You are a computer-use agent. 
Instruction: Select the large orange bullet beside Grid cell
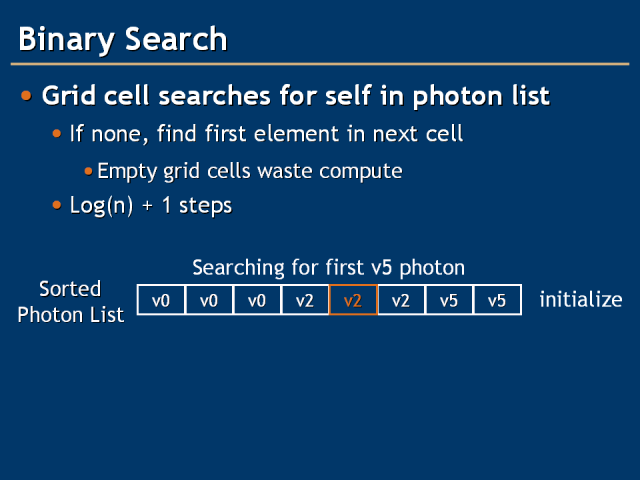click(x=27, y=96)
